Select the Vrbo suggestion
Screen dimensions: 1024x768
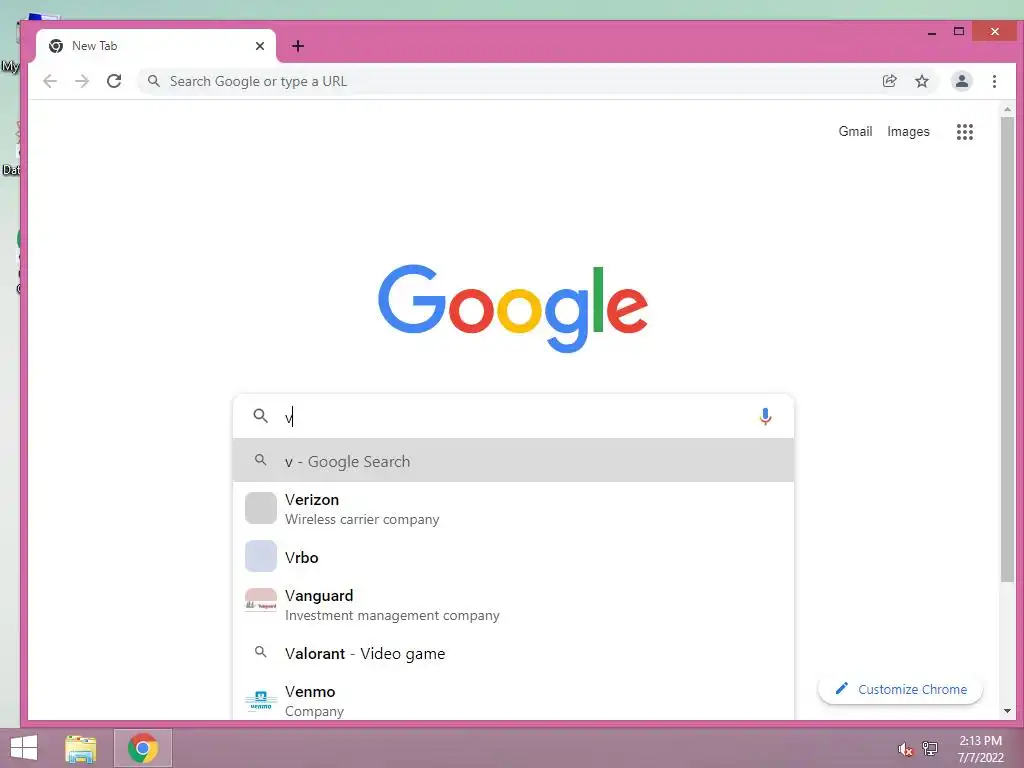pos(513,557)
